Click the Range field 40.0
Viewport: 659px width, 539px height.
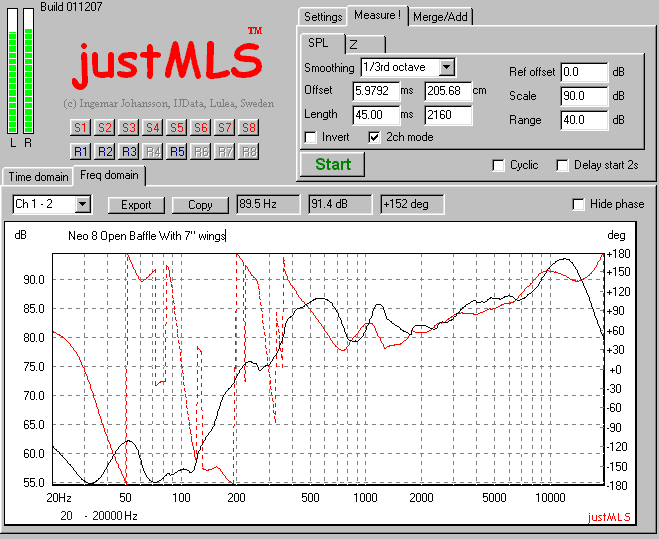pos(584,120)
